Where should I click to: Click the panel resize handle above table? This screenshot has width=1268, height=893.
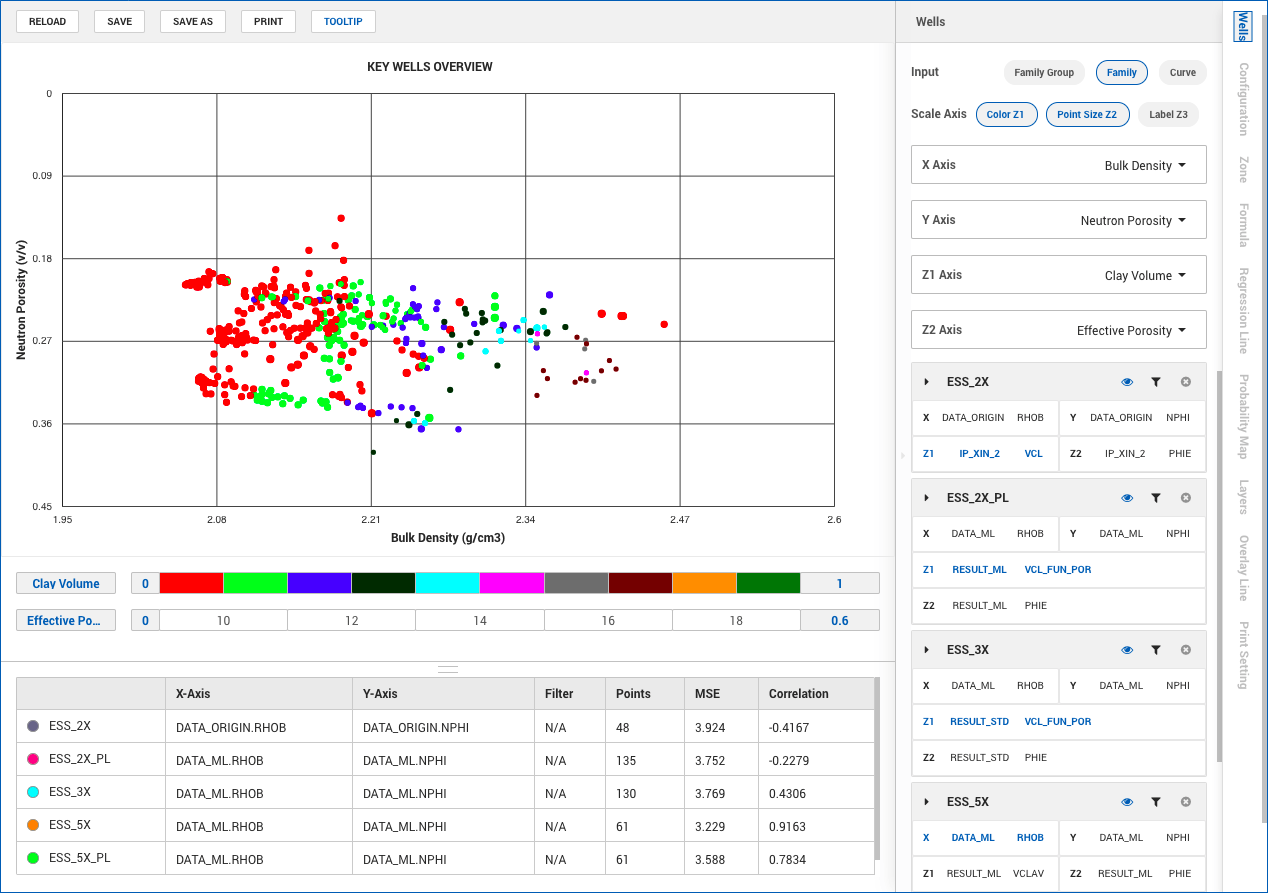[448, 669]
